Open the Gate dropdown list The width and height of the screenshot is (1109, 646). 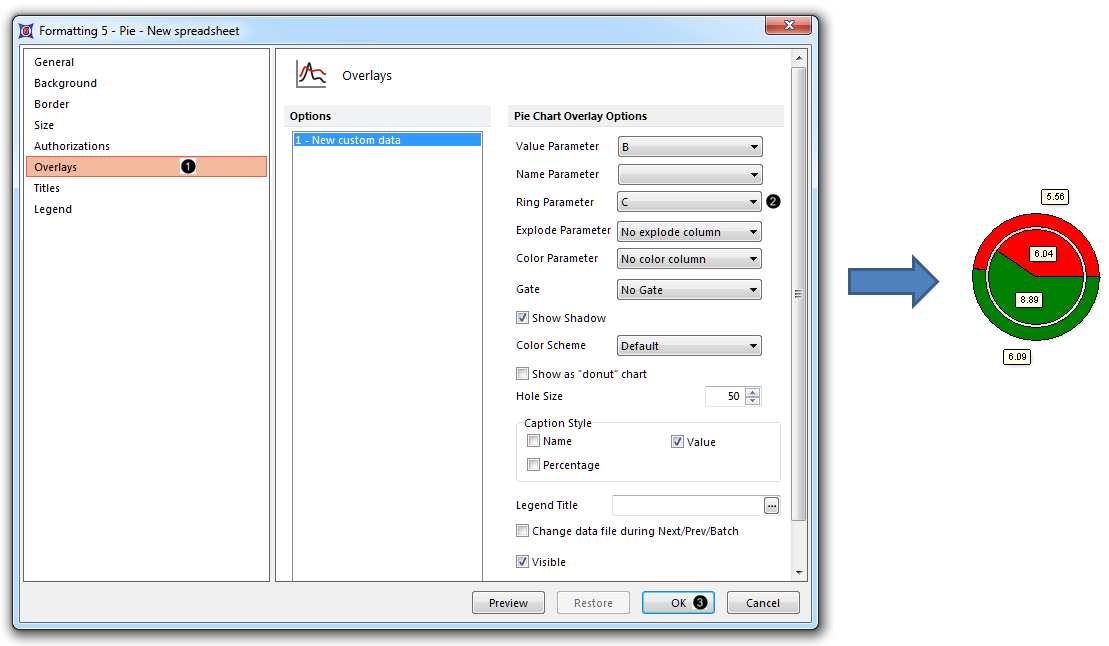[689, 290]
